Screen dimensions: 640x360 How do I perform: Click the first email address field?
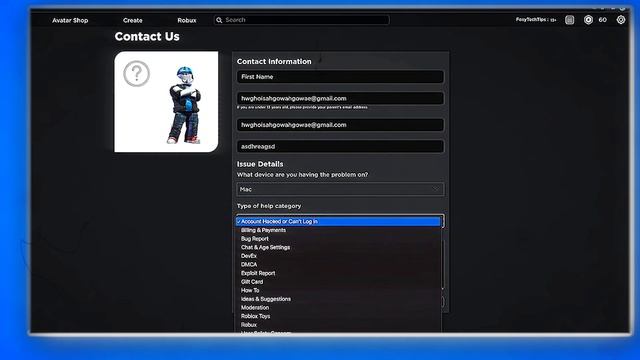point(340,98)
